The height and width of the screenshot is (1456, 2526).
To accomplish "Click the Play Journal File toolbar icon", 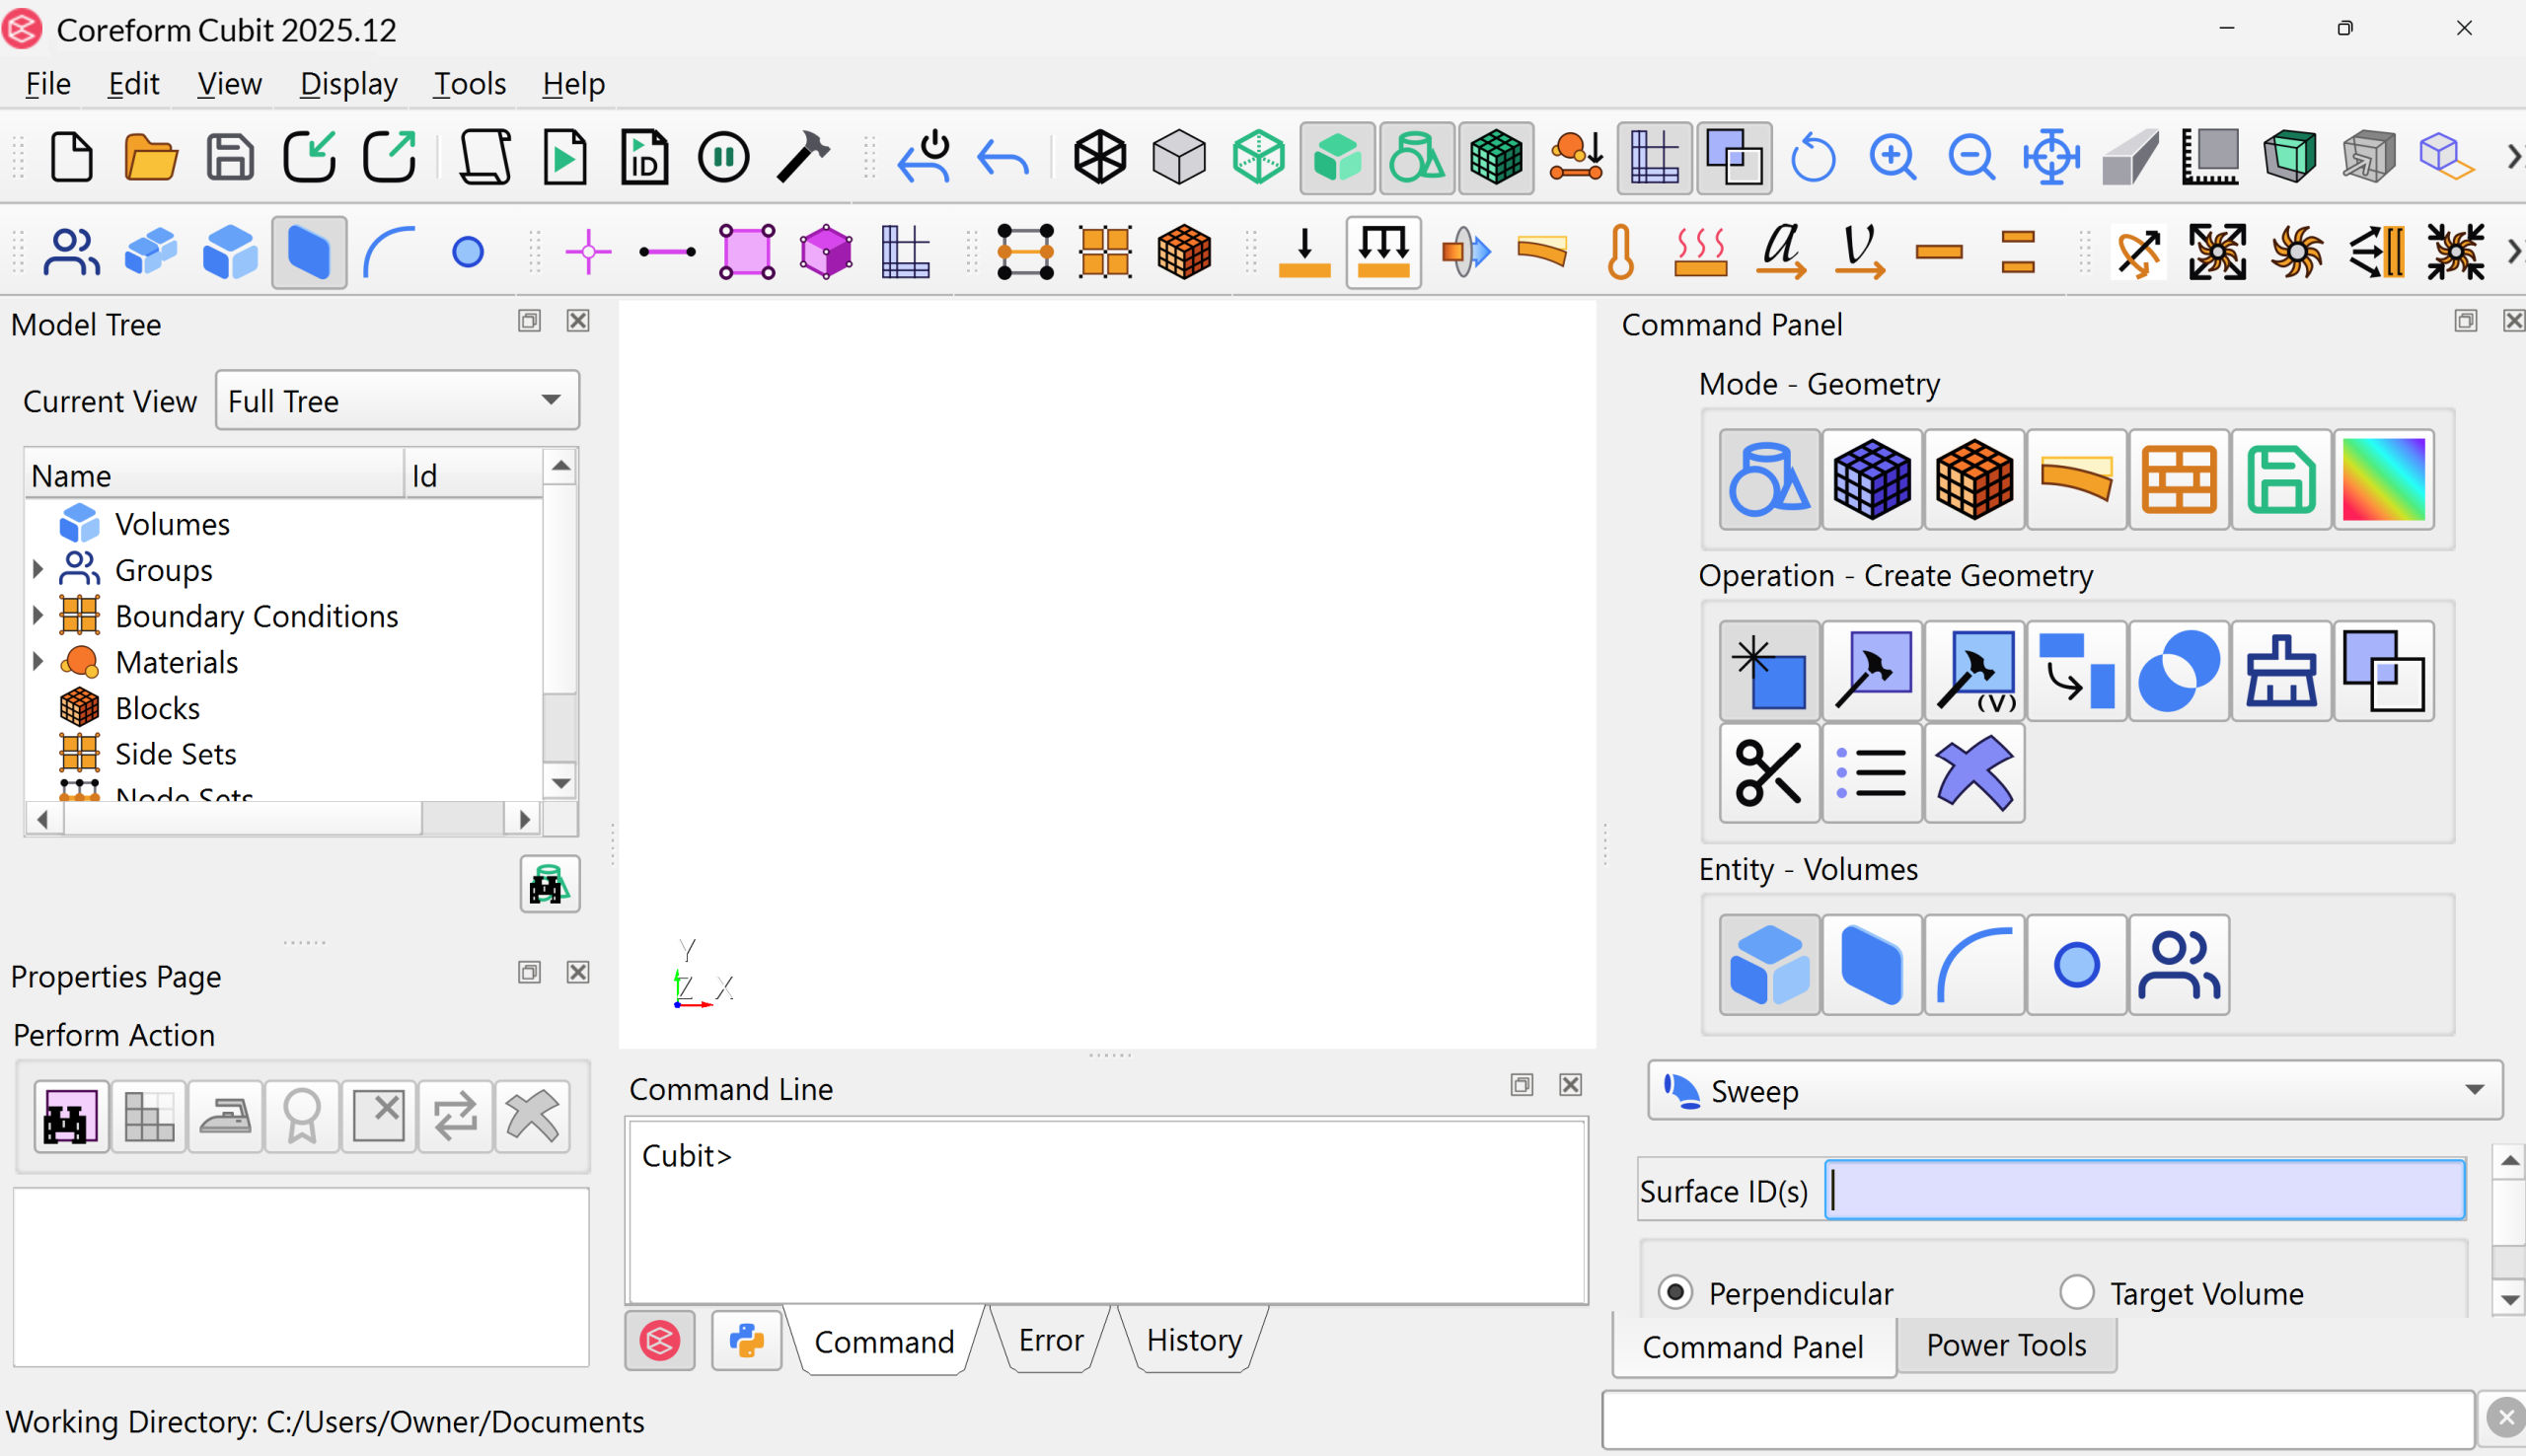I will (564, 157).
